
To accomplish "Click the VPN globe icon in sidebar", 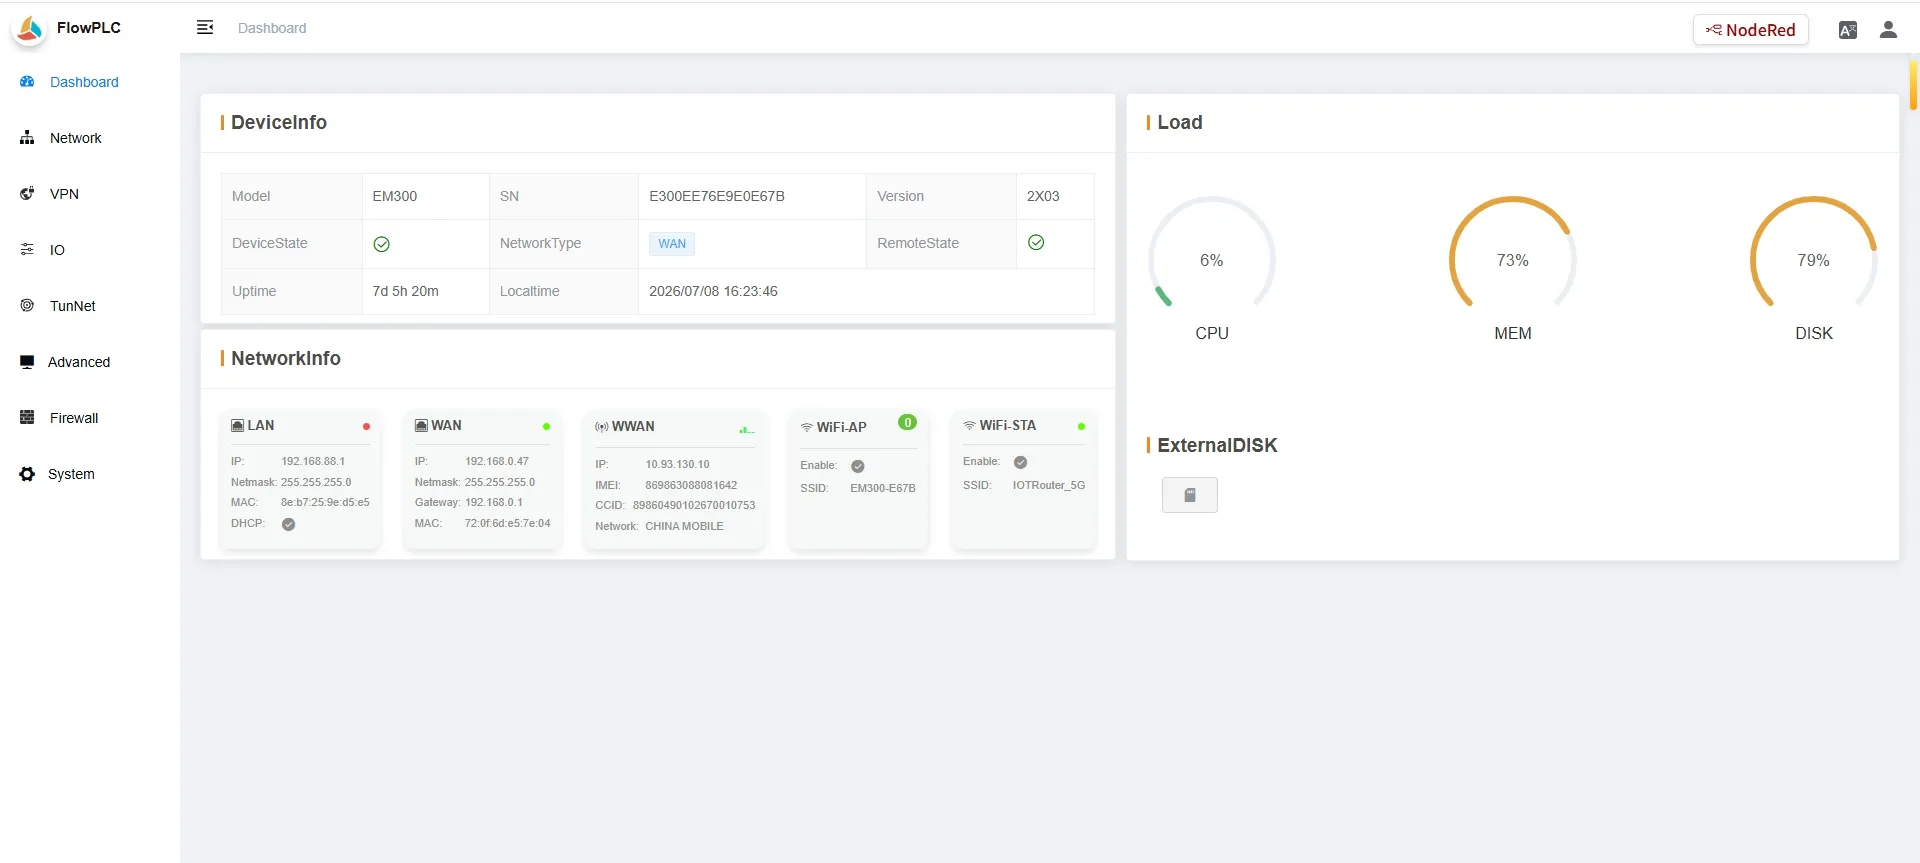I will point(27,194).
